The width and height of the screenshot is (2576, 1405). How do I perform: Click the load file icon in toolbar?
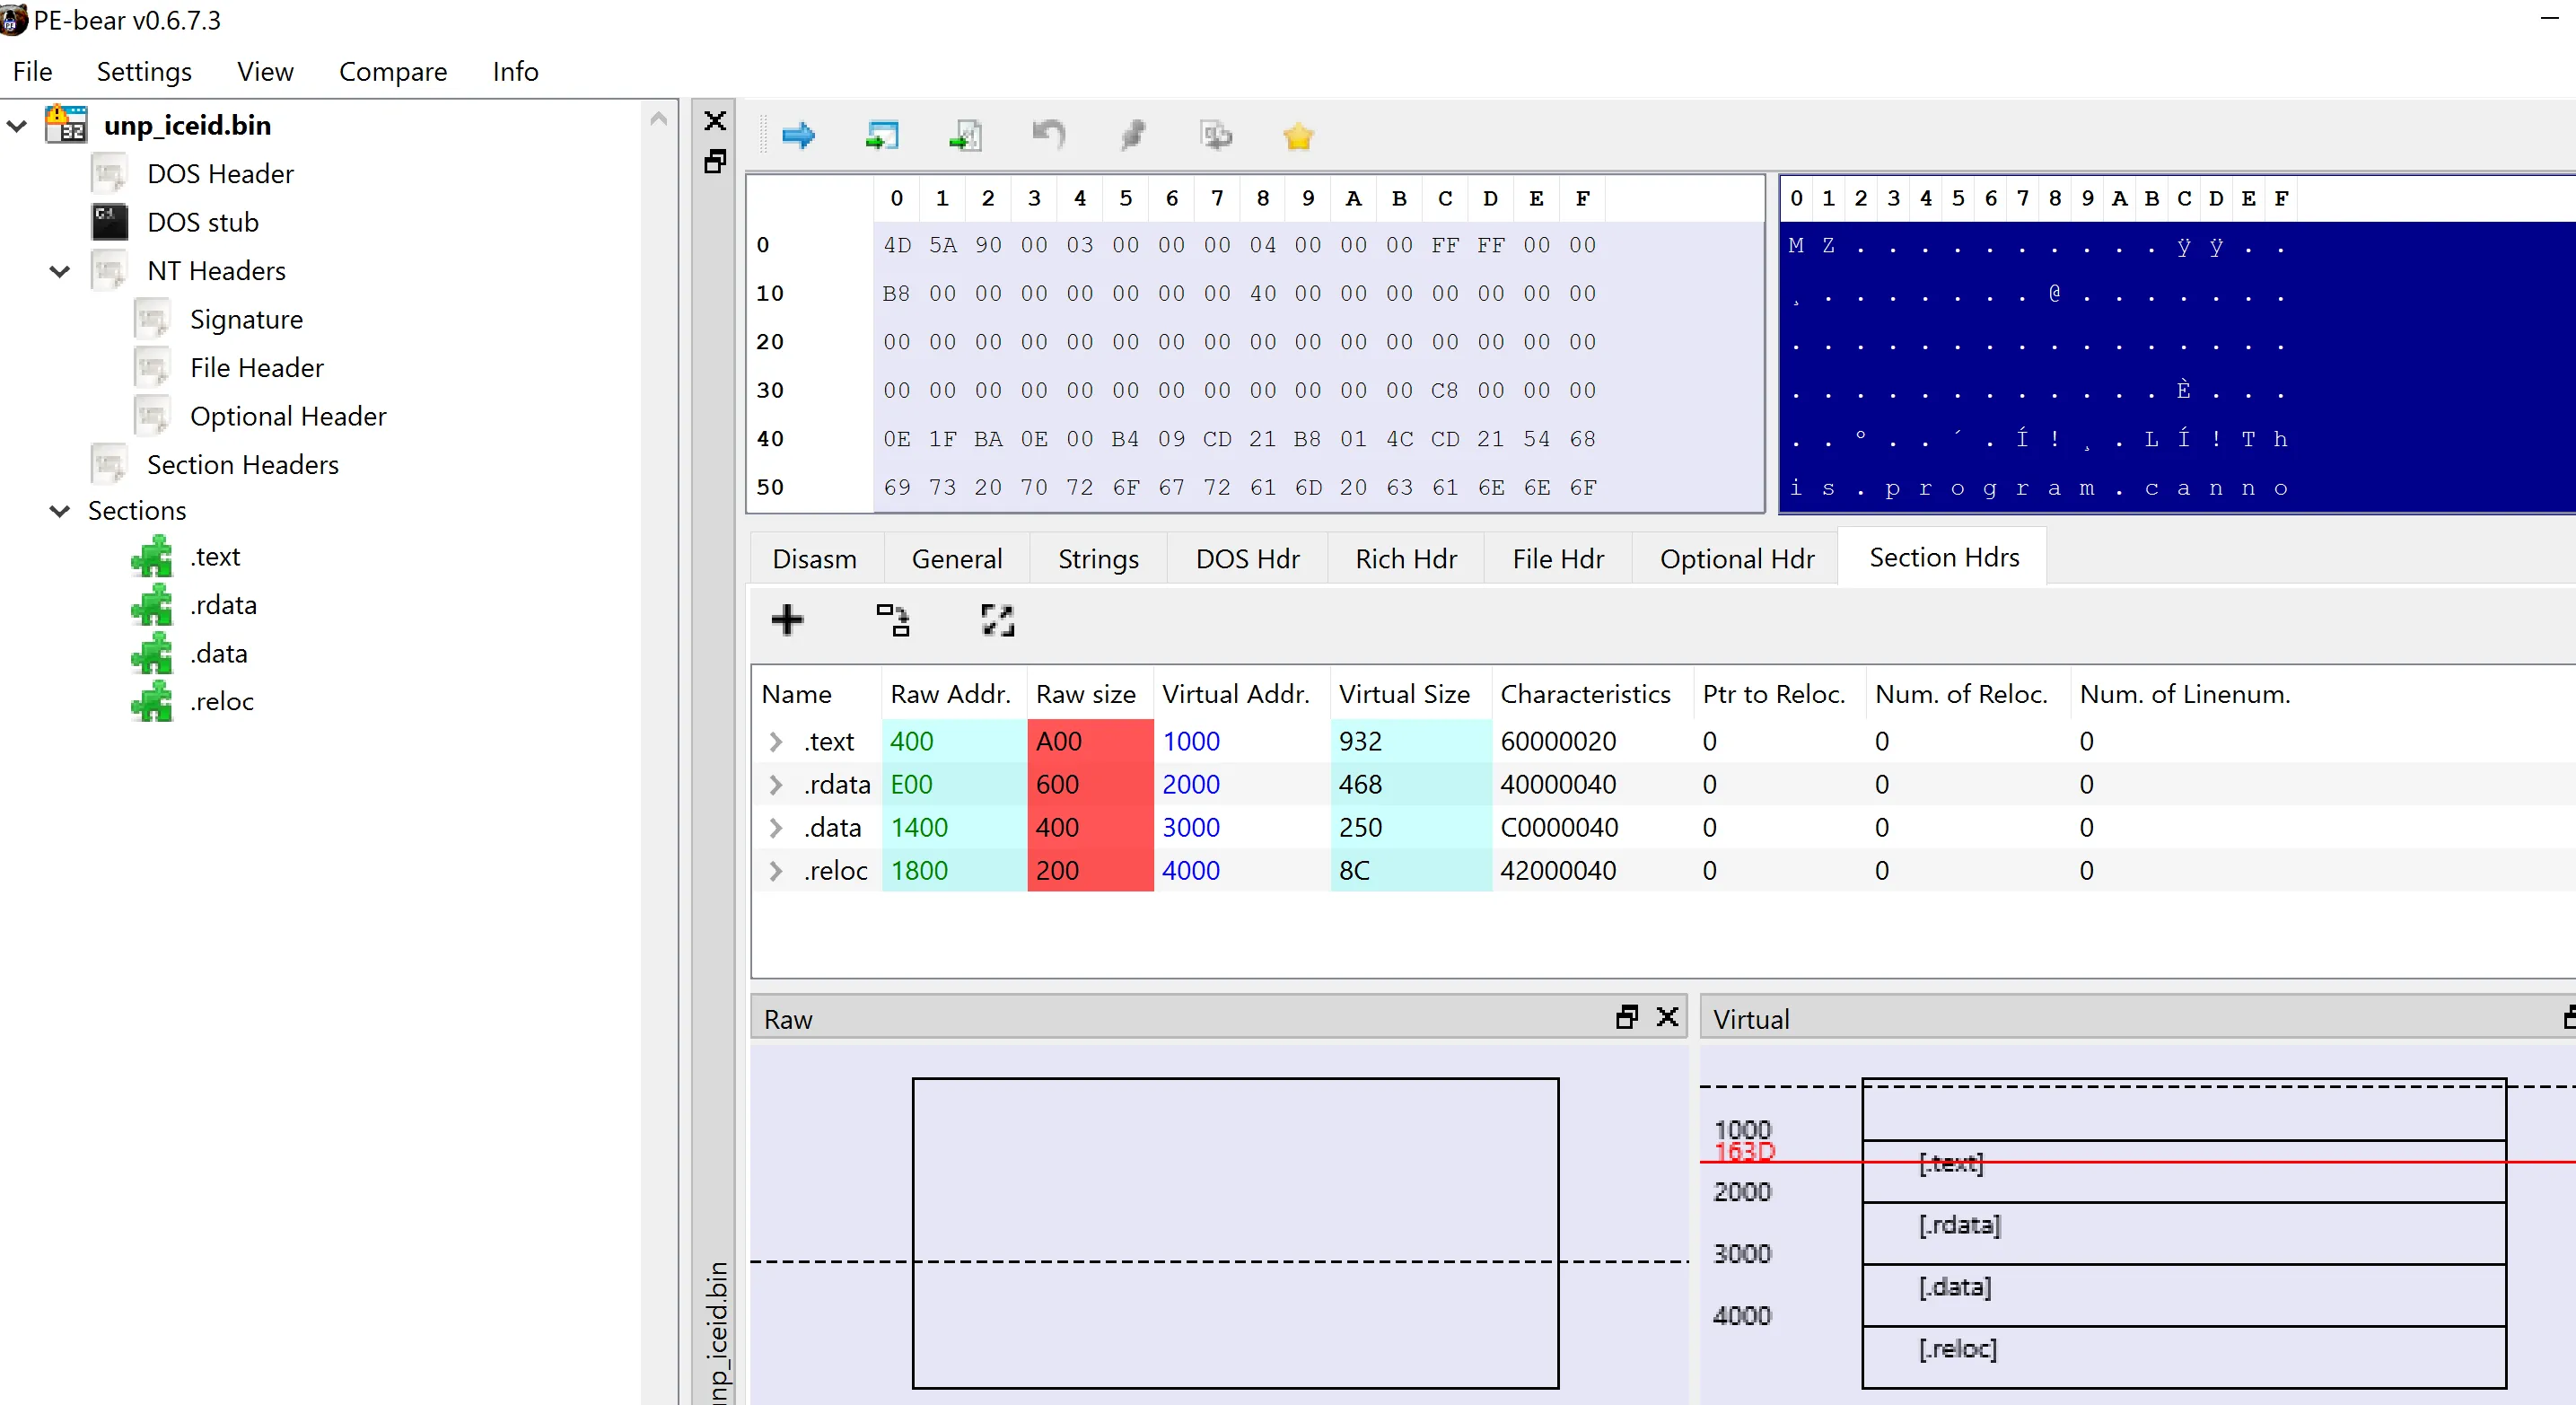click(x=882, y=135)
